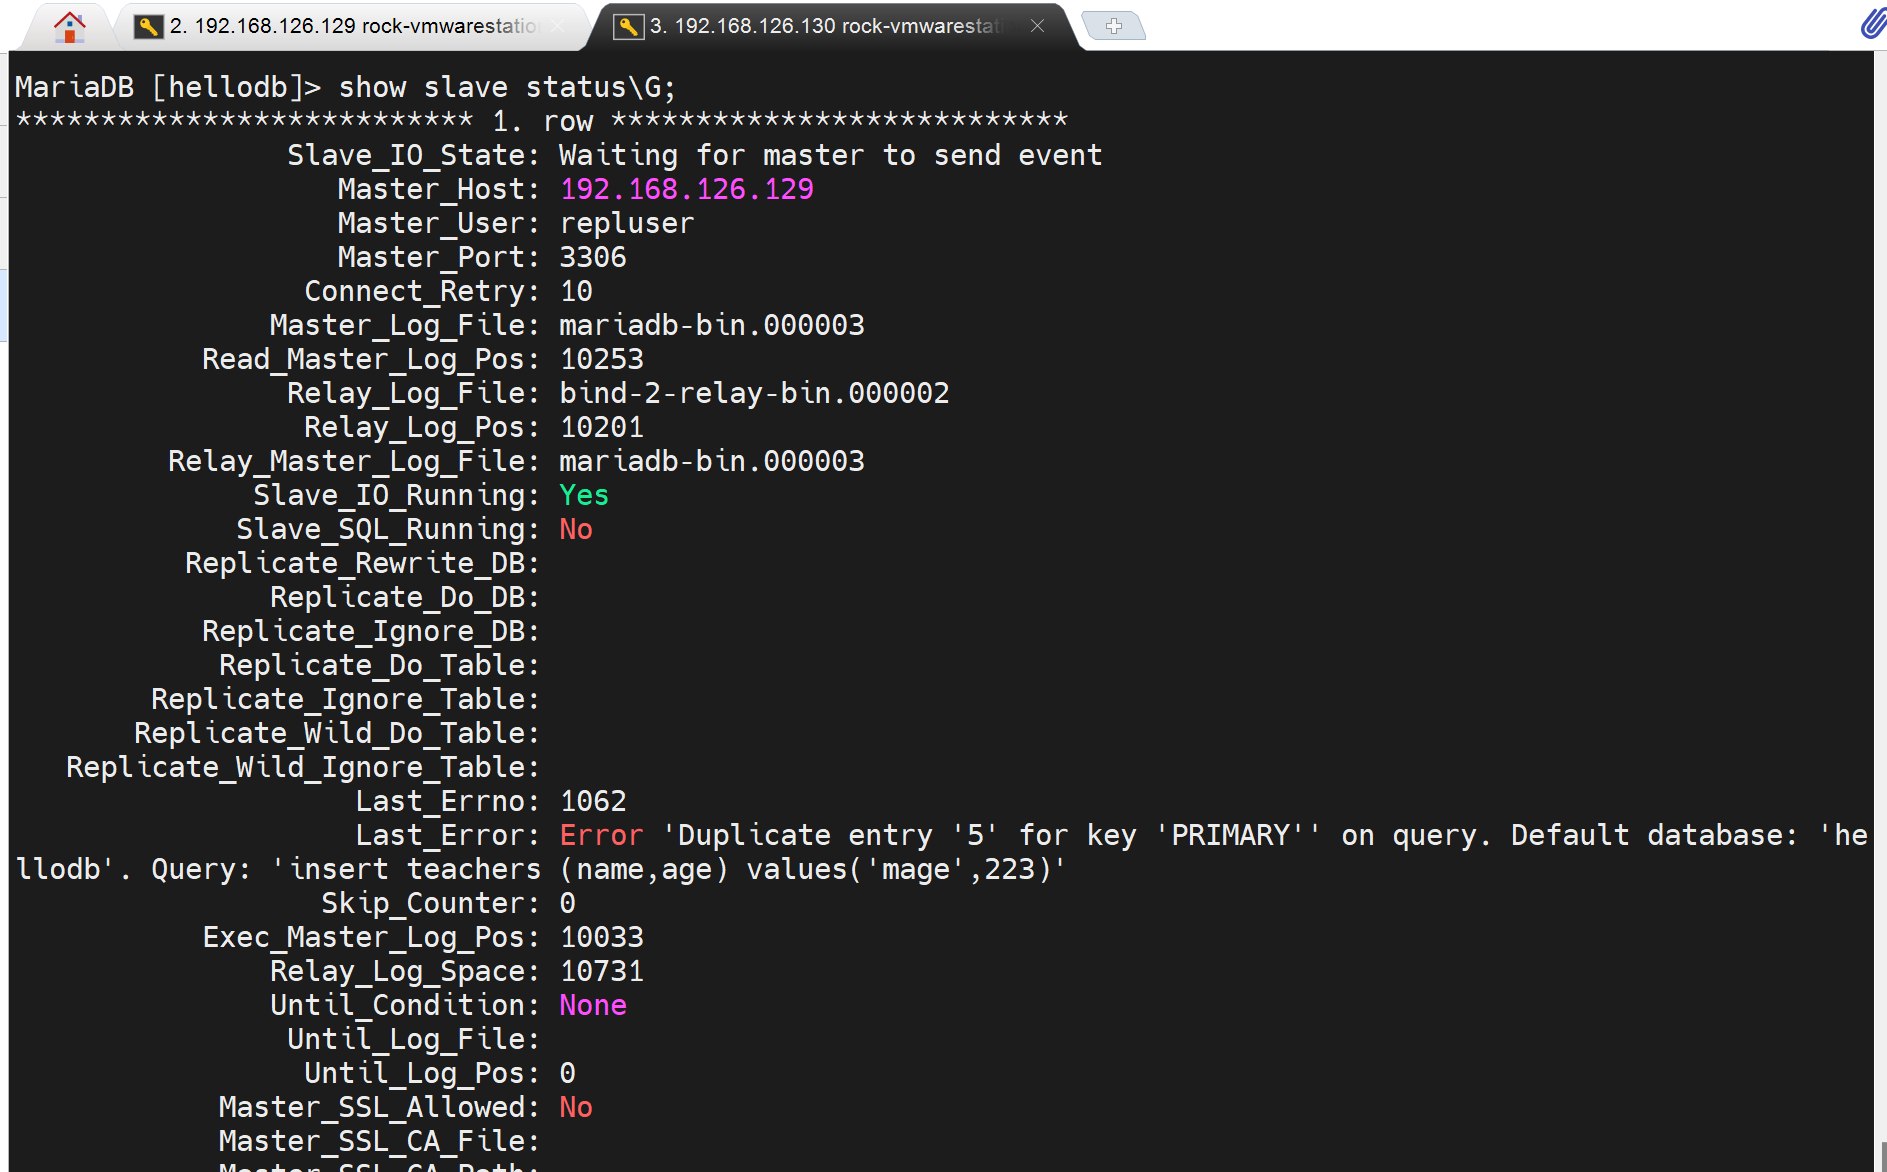Click the Master_User value repluser

[x=626, y=223]
